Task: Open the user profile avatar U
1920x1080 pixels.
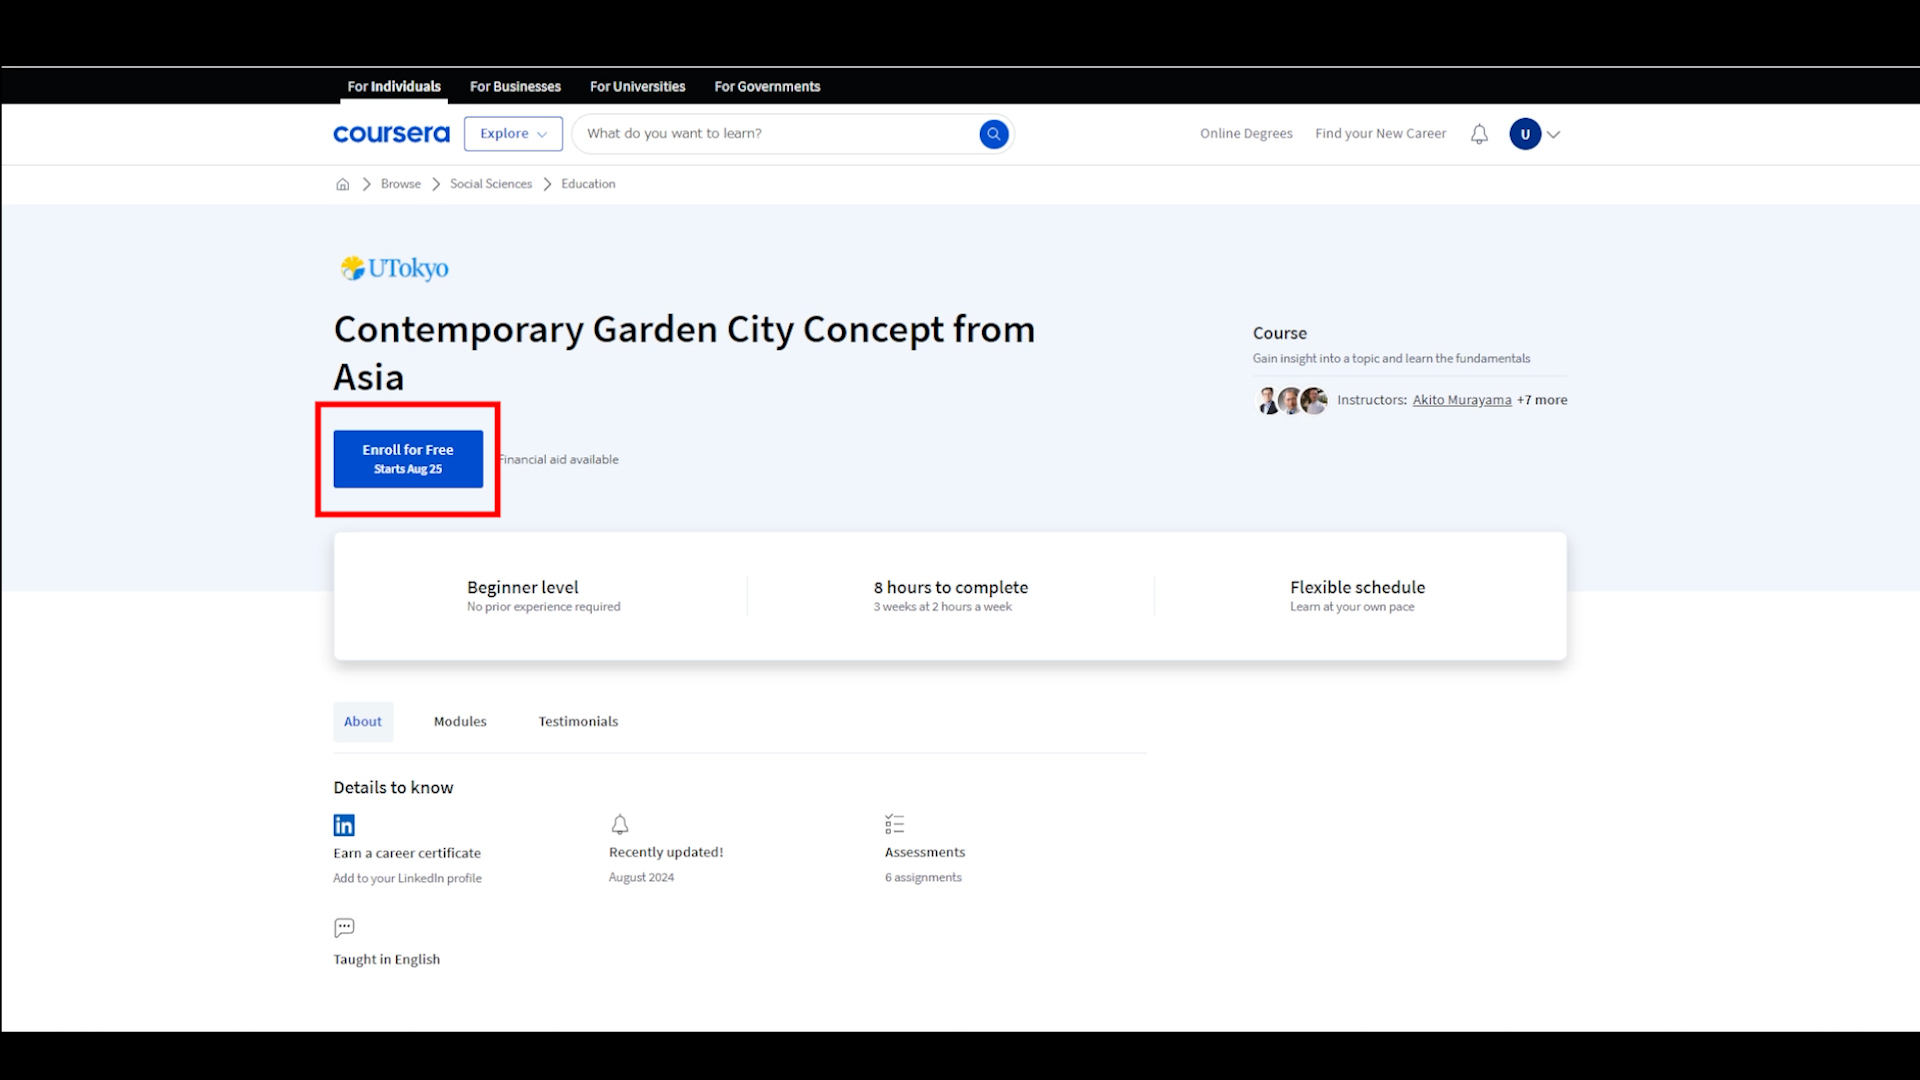Action: coord(1525,134)
